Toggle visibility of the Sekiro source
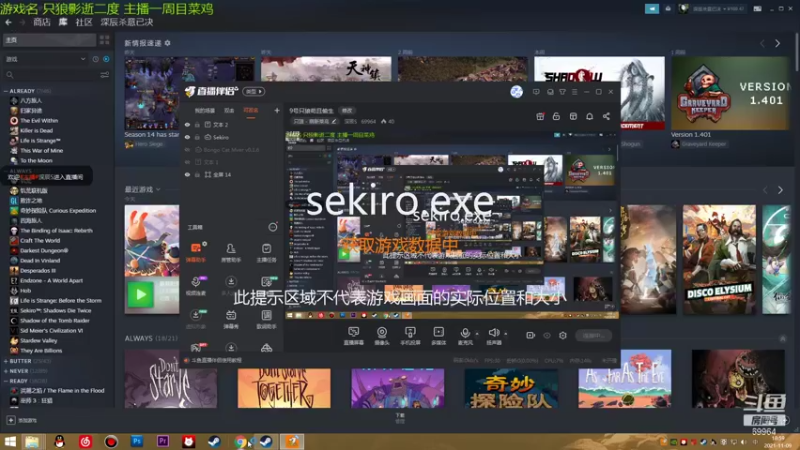Image resolution: width=800 pixels, height=450 pixels. [187, 137]
